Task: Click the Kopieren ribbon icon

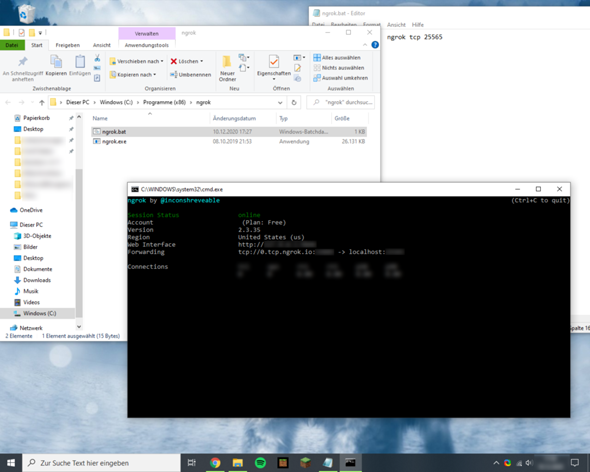Action: point(56,61)
